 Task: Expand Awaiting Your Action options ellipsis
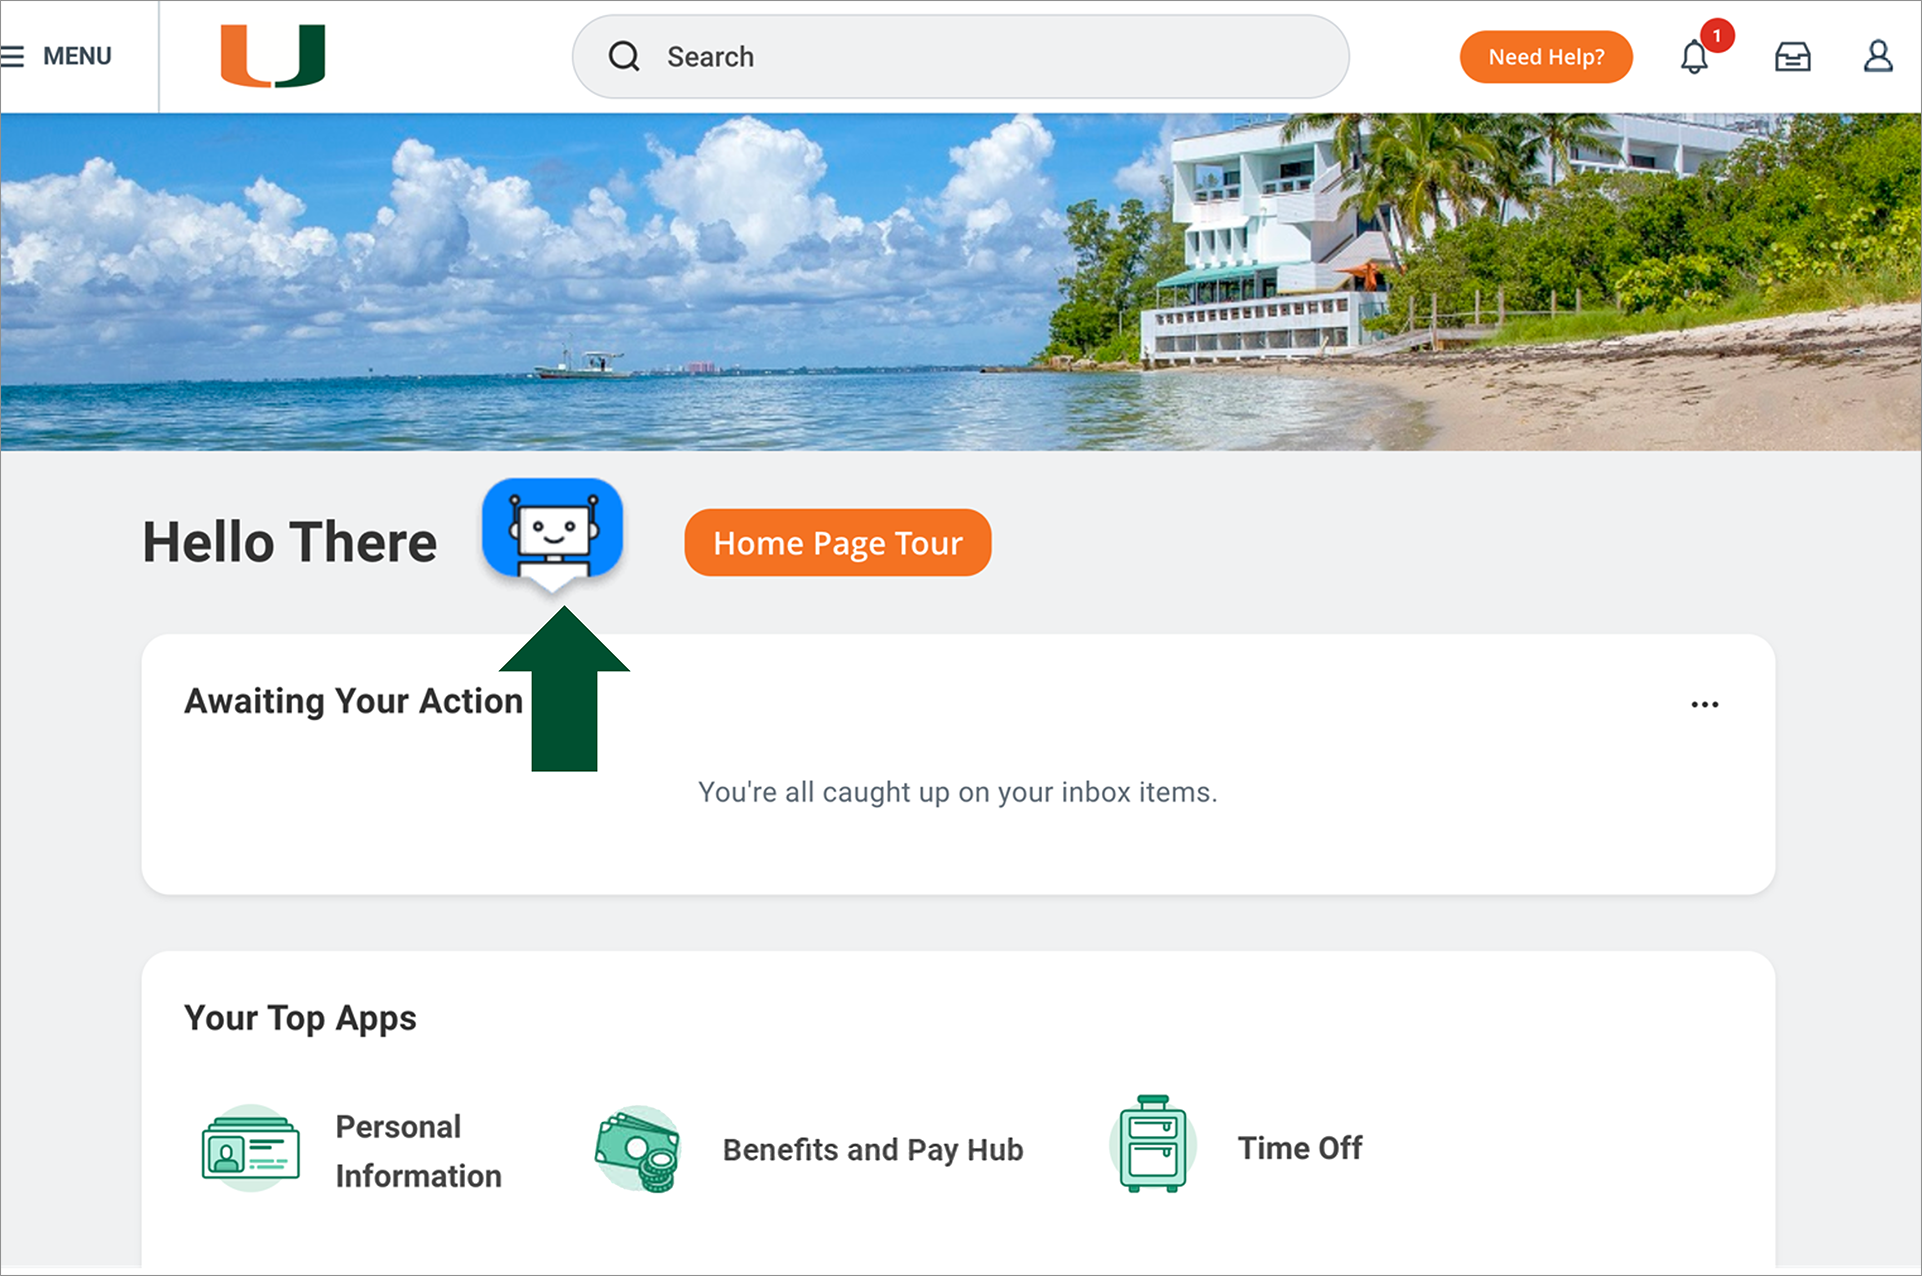1704,704
